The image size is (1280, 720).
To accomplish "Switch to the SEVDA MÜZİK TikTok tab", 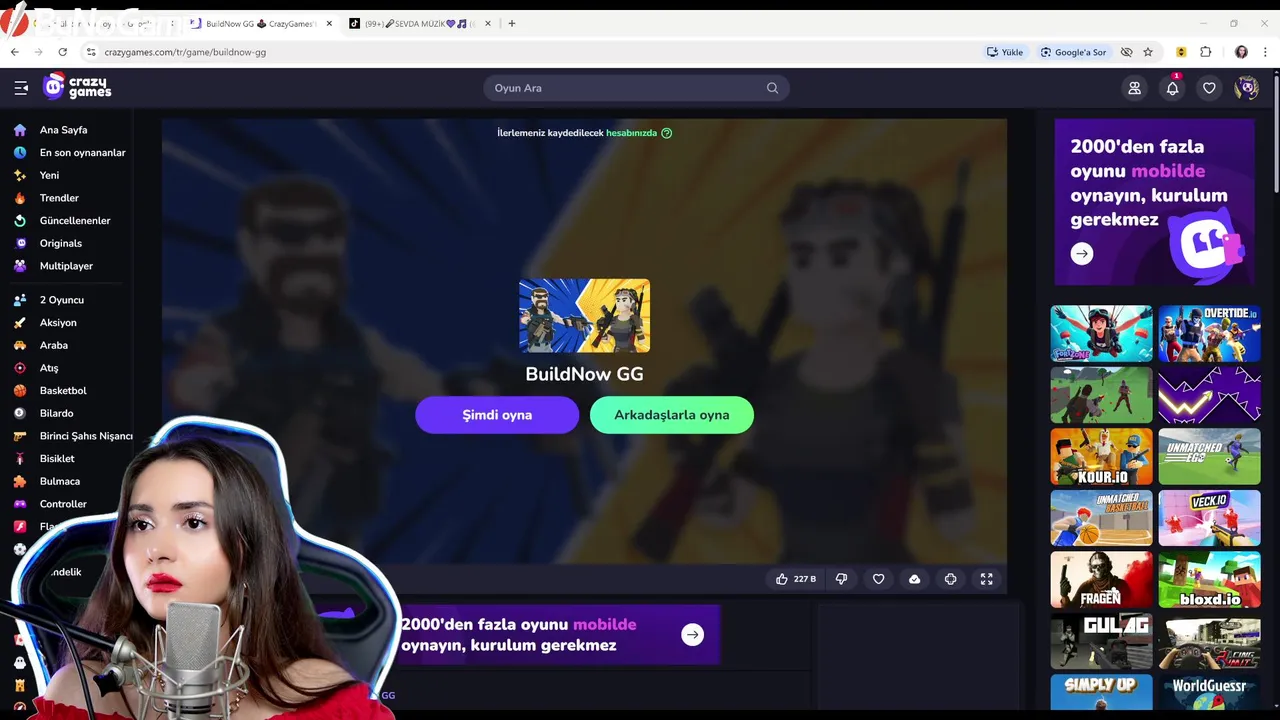I will click(x=418, y=23).
